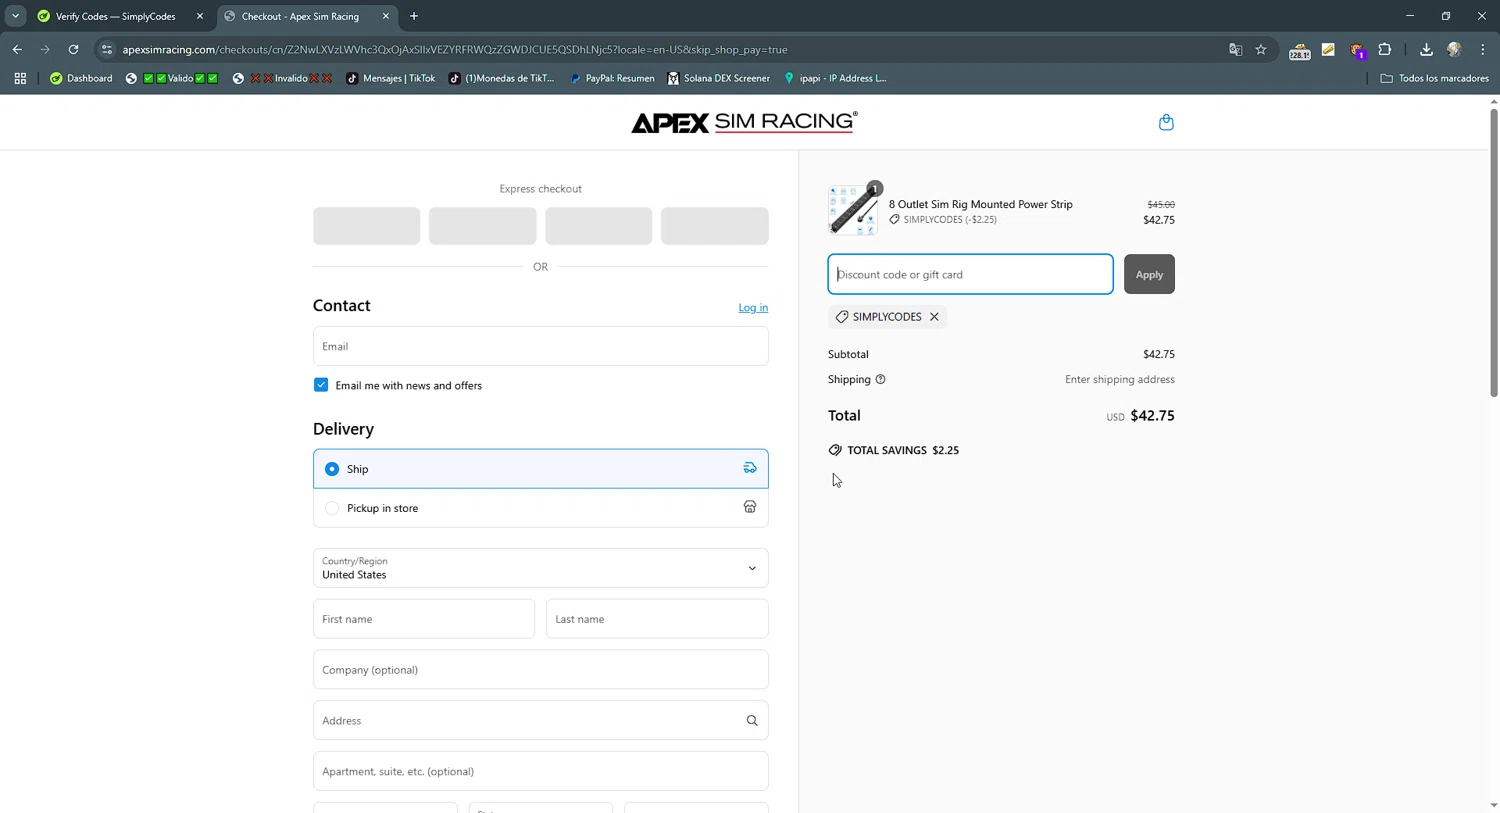The image size is (1500, 813).
Task: Click the TOTAL SAVINGS $2.25 text
Action: point(903,450)
